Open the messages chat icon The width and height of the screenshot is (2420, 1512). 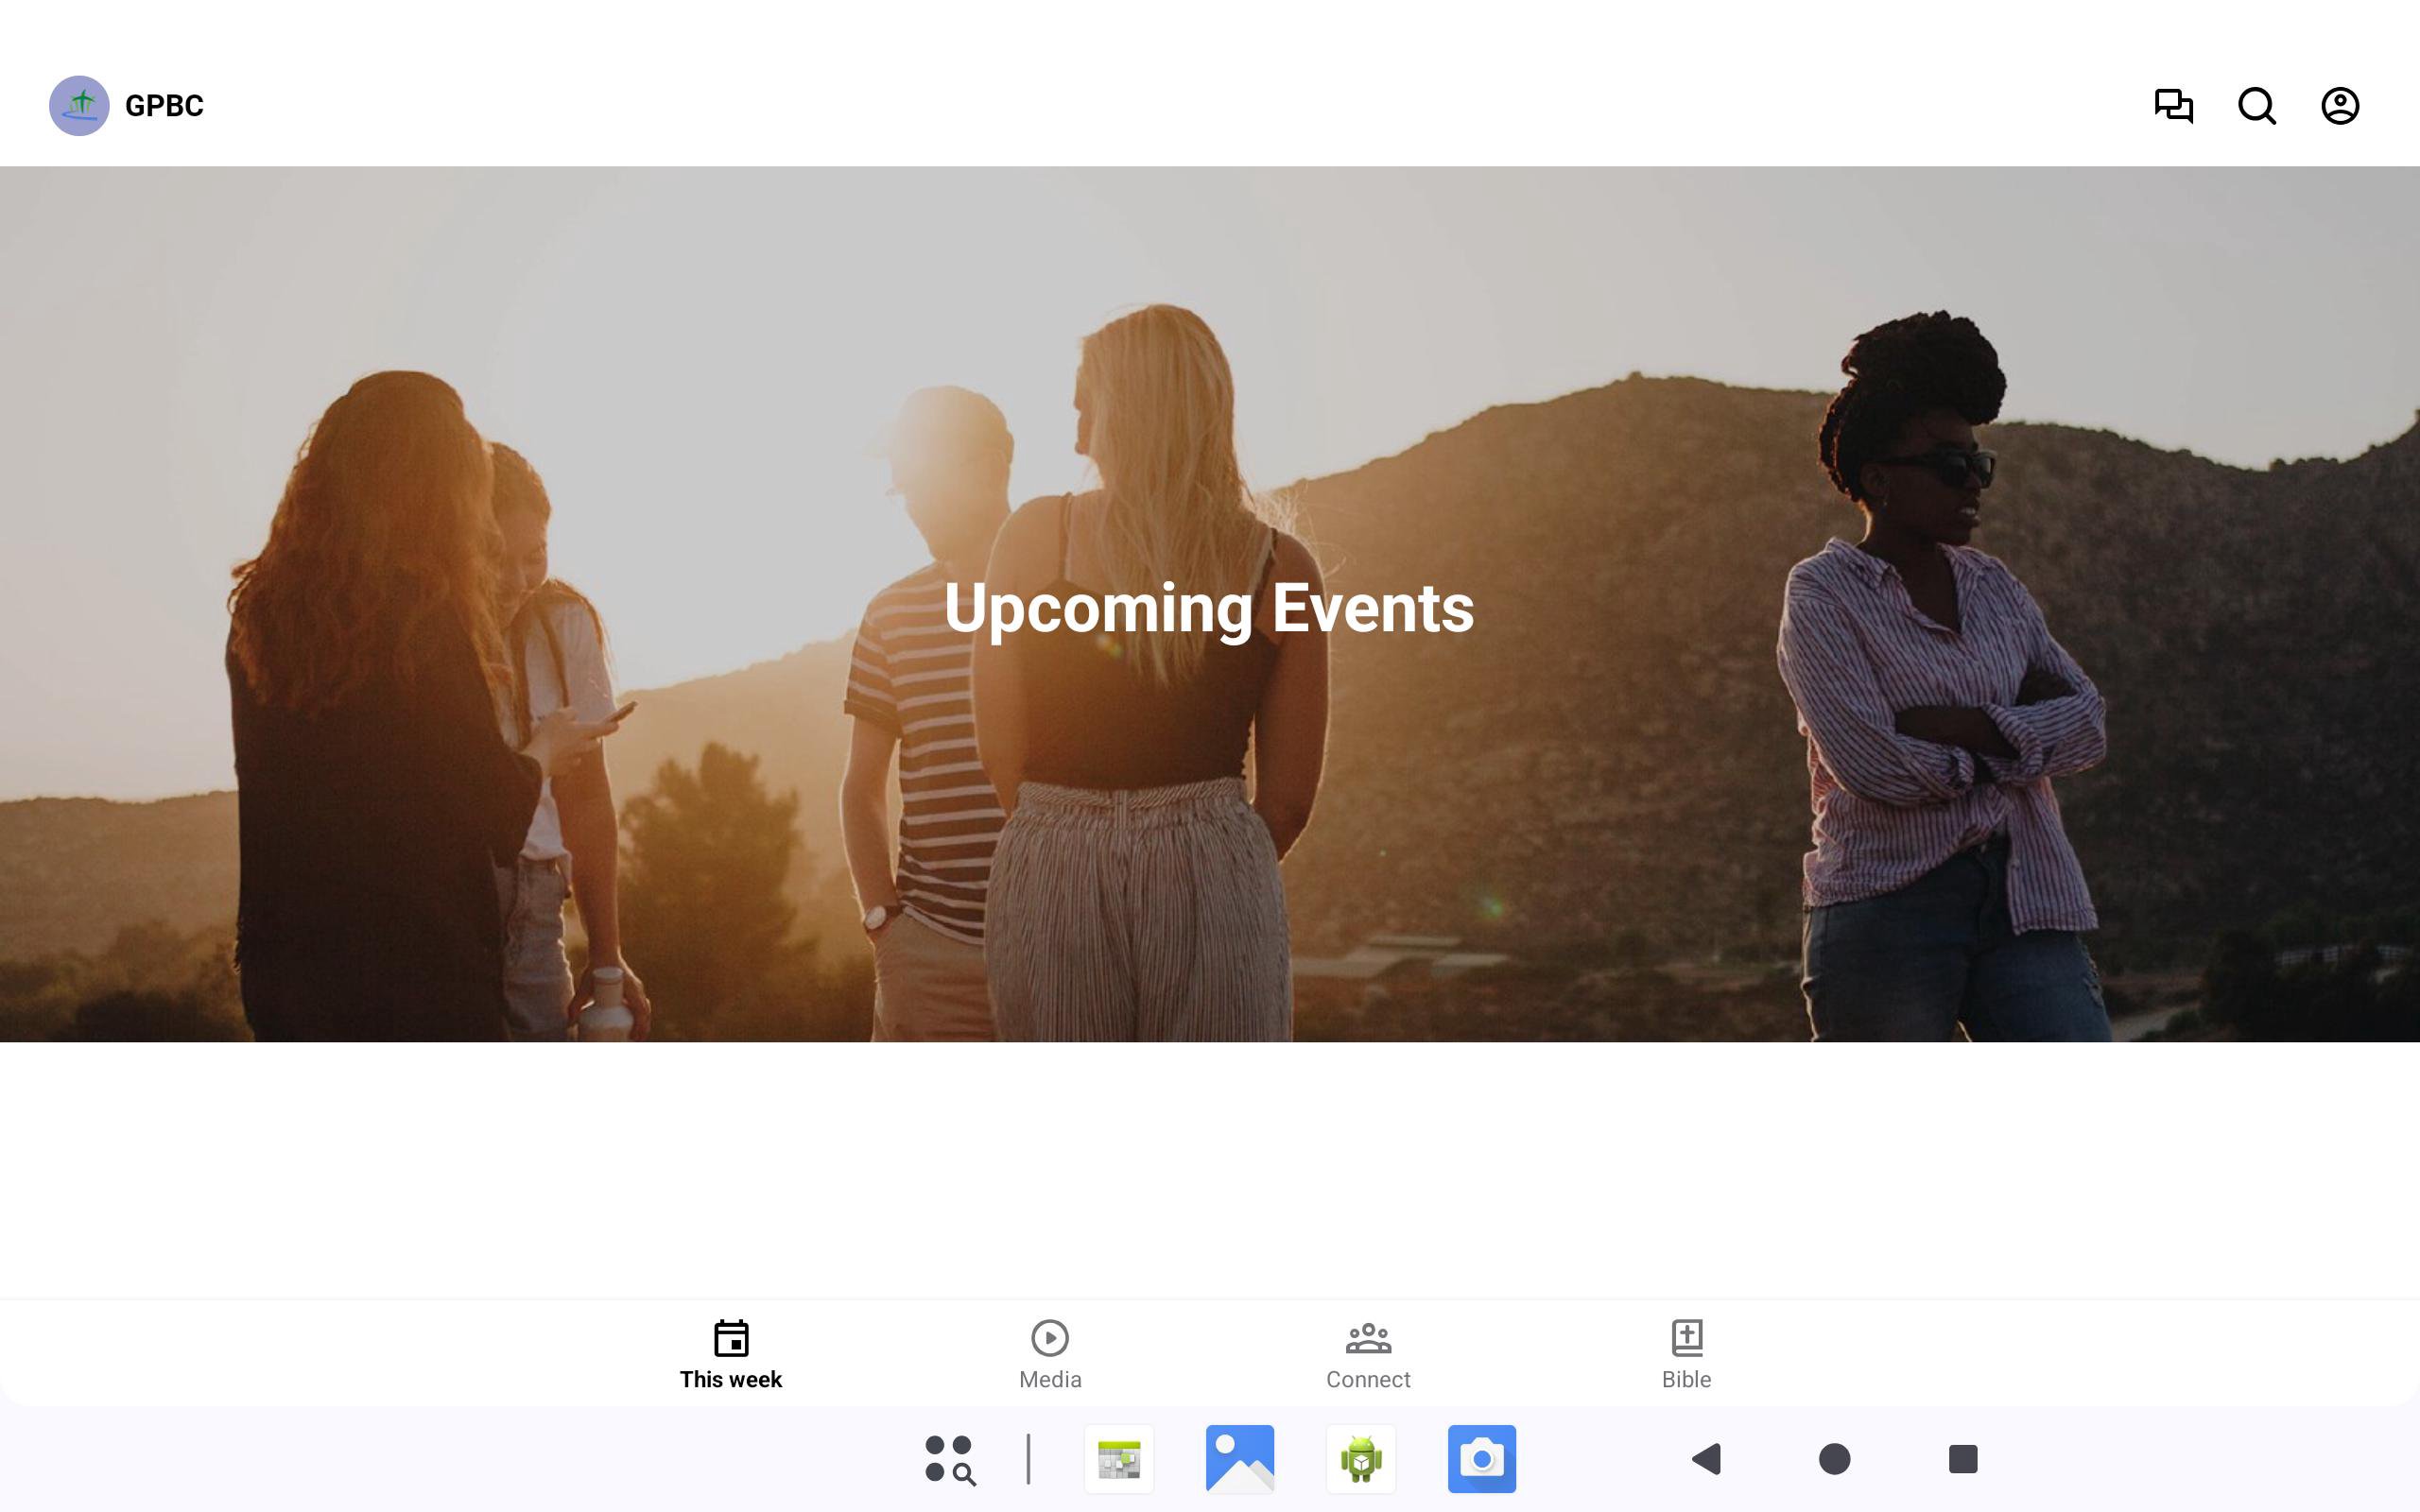pyautogui.click(x=2173, y=106)
